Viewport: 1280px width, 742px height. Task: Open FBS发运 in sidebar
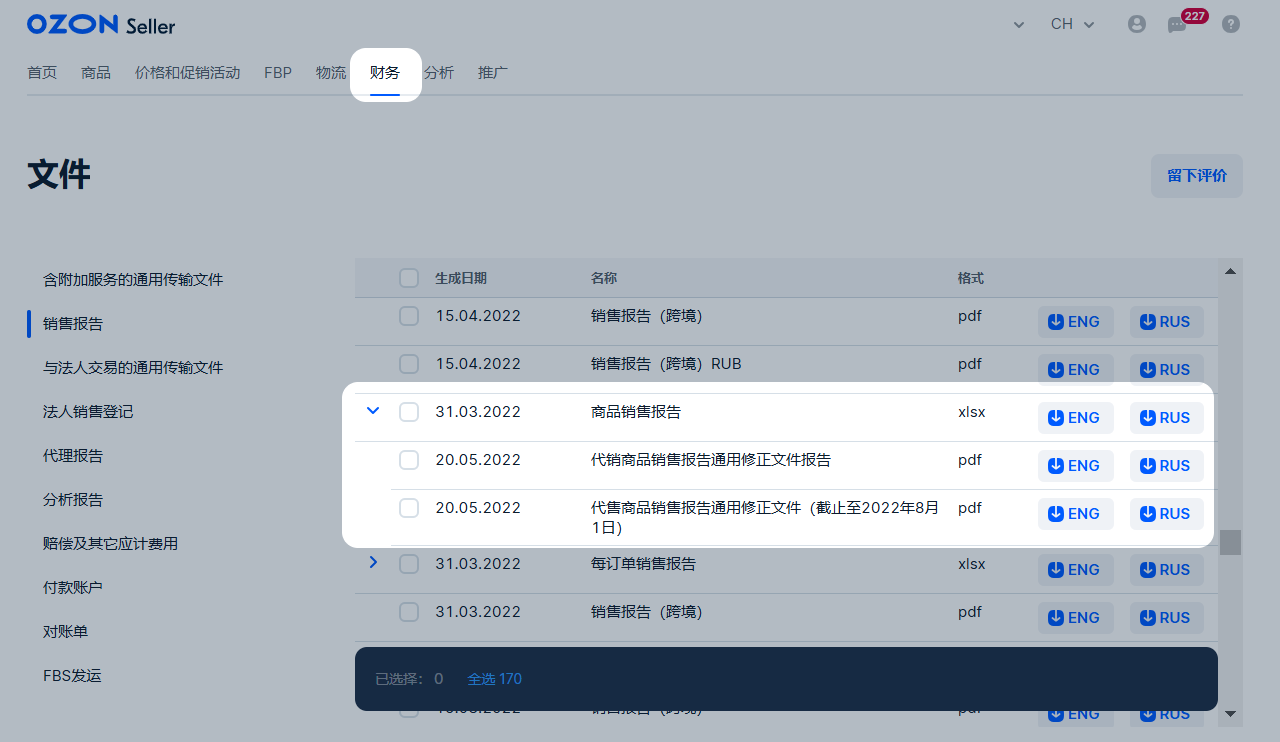(72, 676)
